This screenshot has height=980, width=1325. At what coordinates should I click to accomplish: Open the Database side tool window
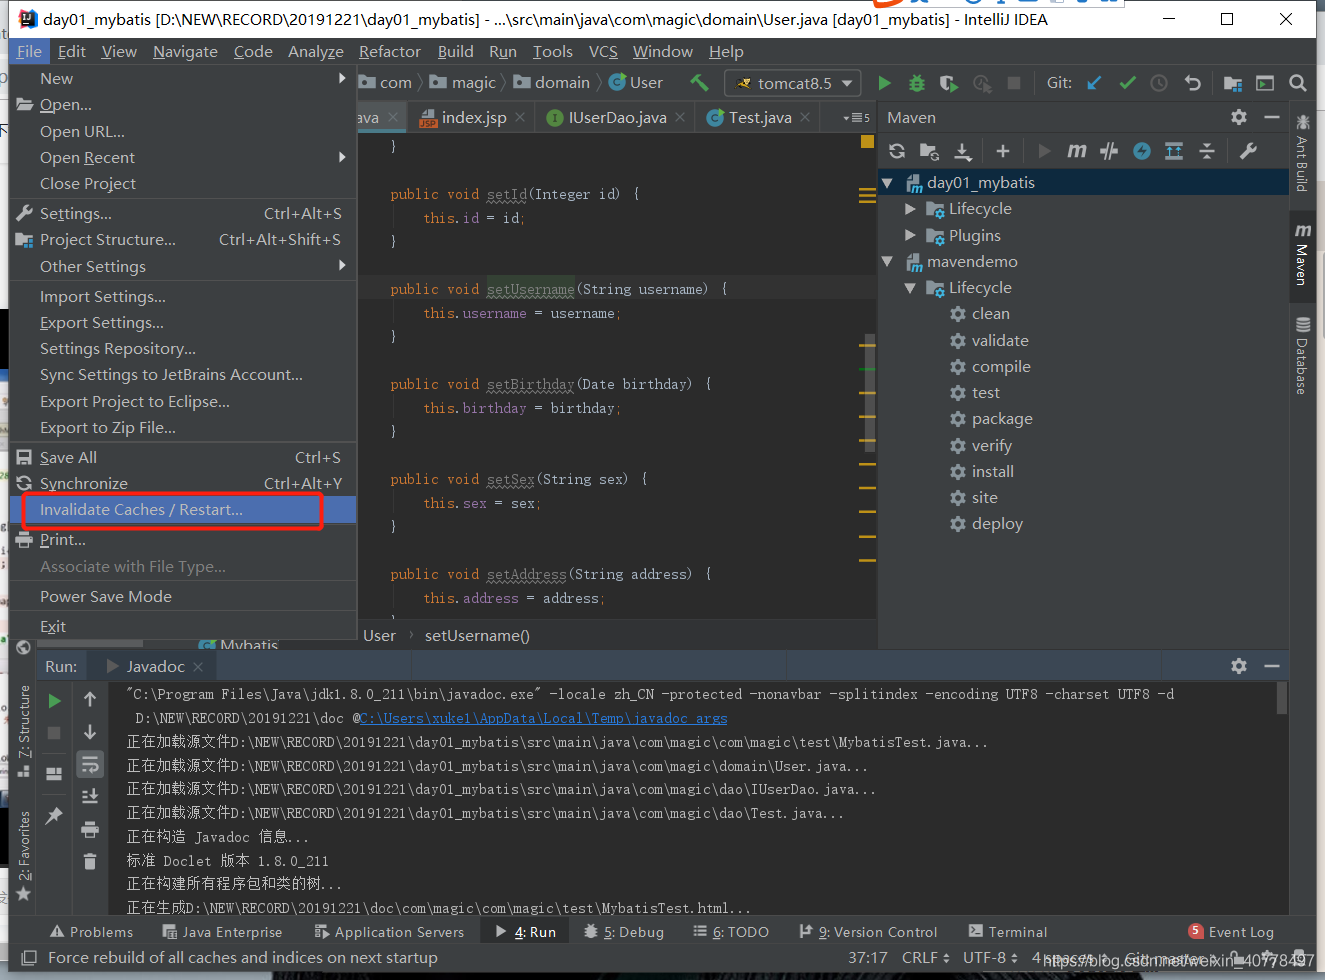click(1302, 356)
